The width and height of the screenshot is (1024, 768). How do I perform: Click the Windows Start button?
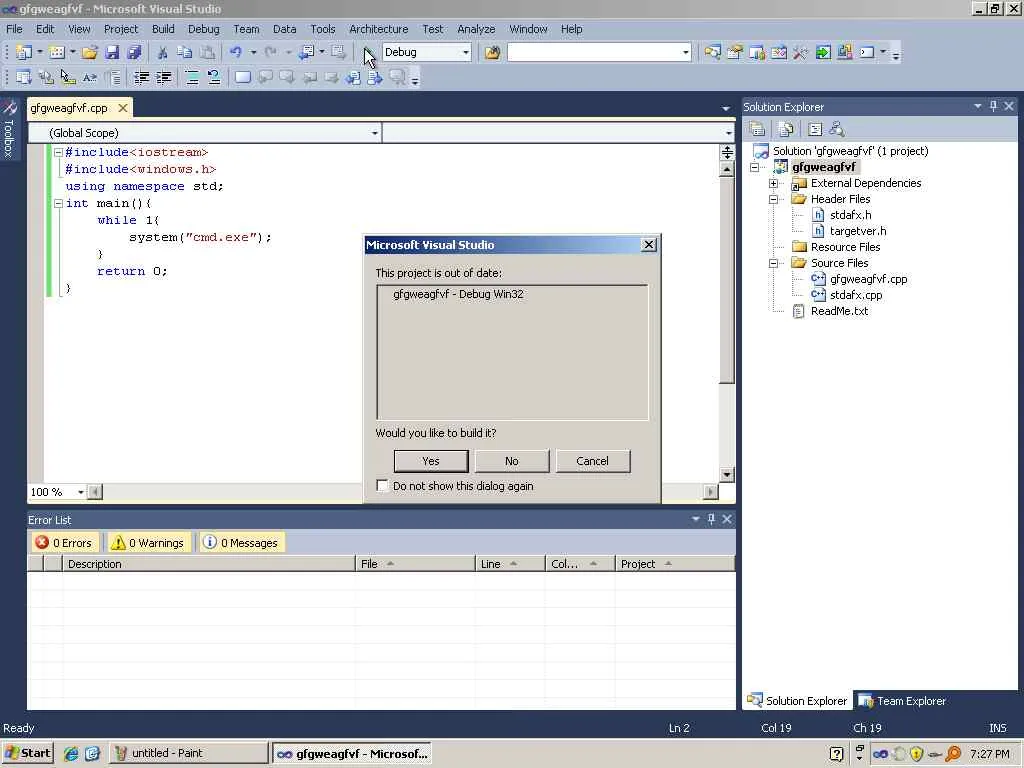28,753
